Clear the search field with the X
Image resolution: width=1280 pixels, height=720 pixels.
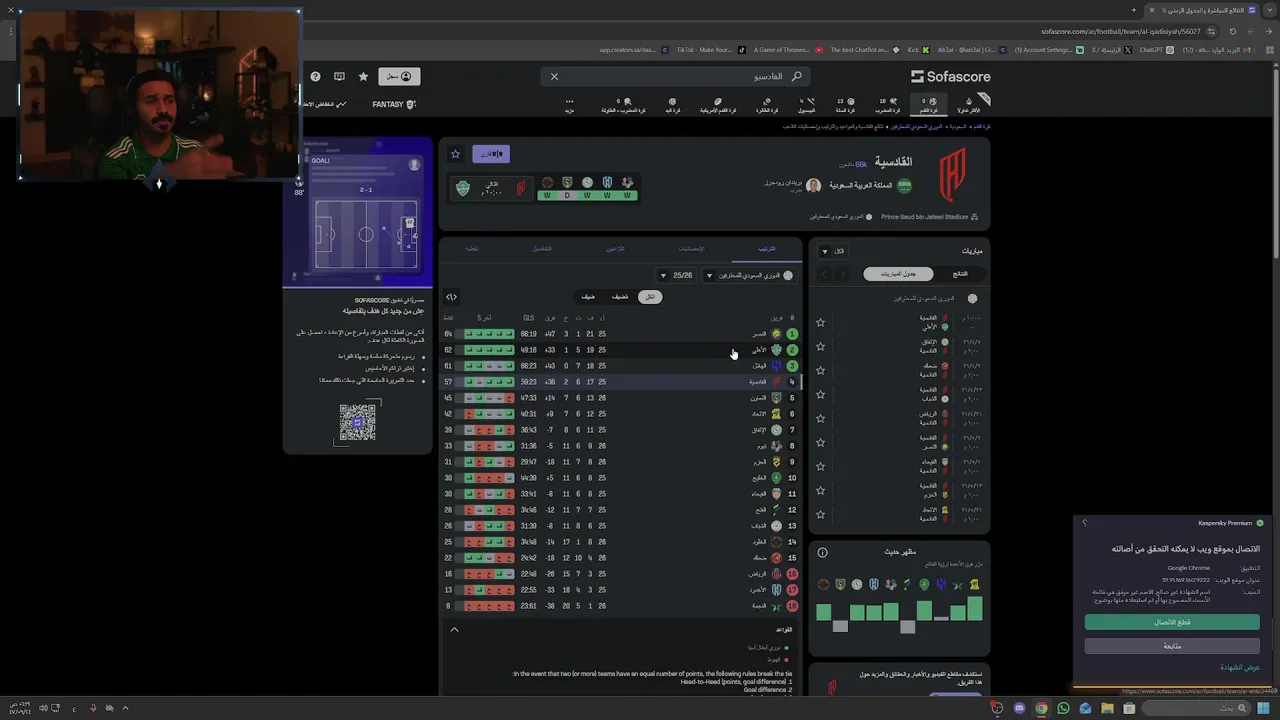click(x=554, y=76)
